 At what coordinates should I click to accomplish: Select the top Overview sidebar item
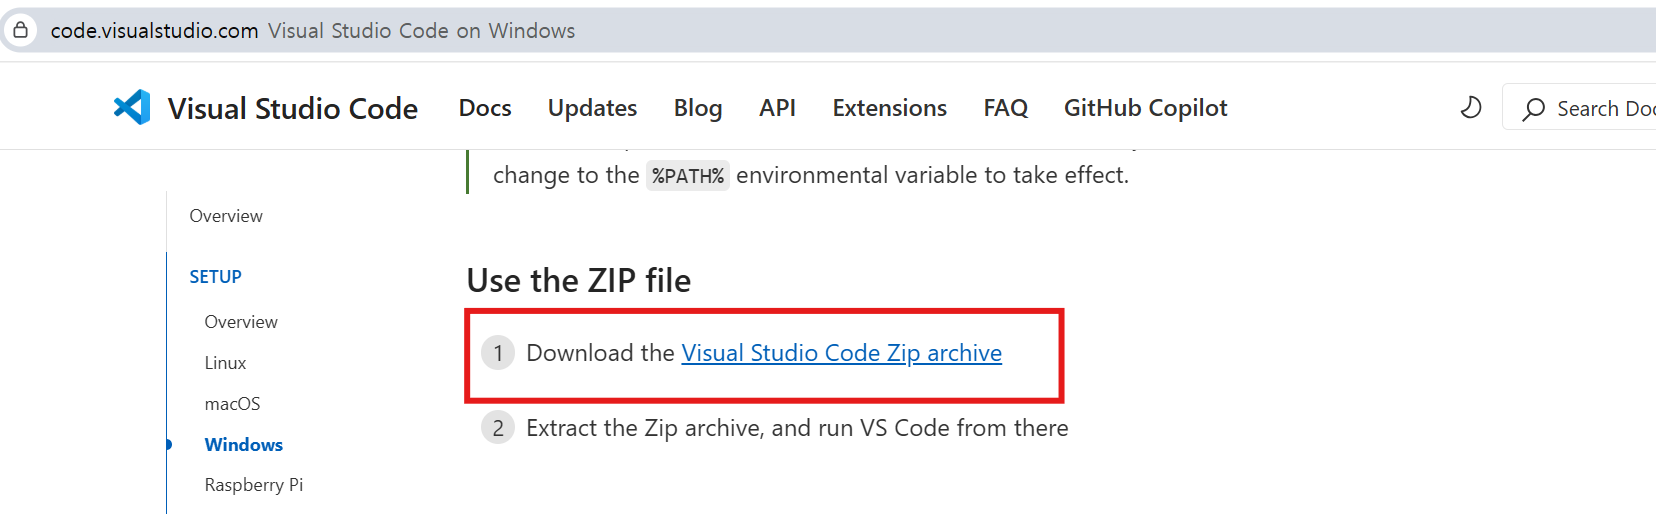(x=226, y=216)
